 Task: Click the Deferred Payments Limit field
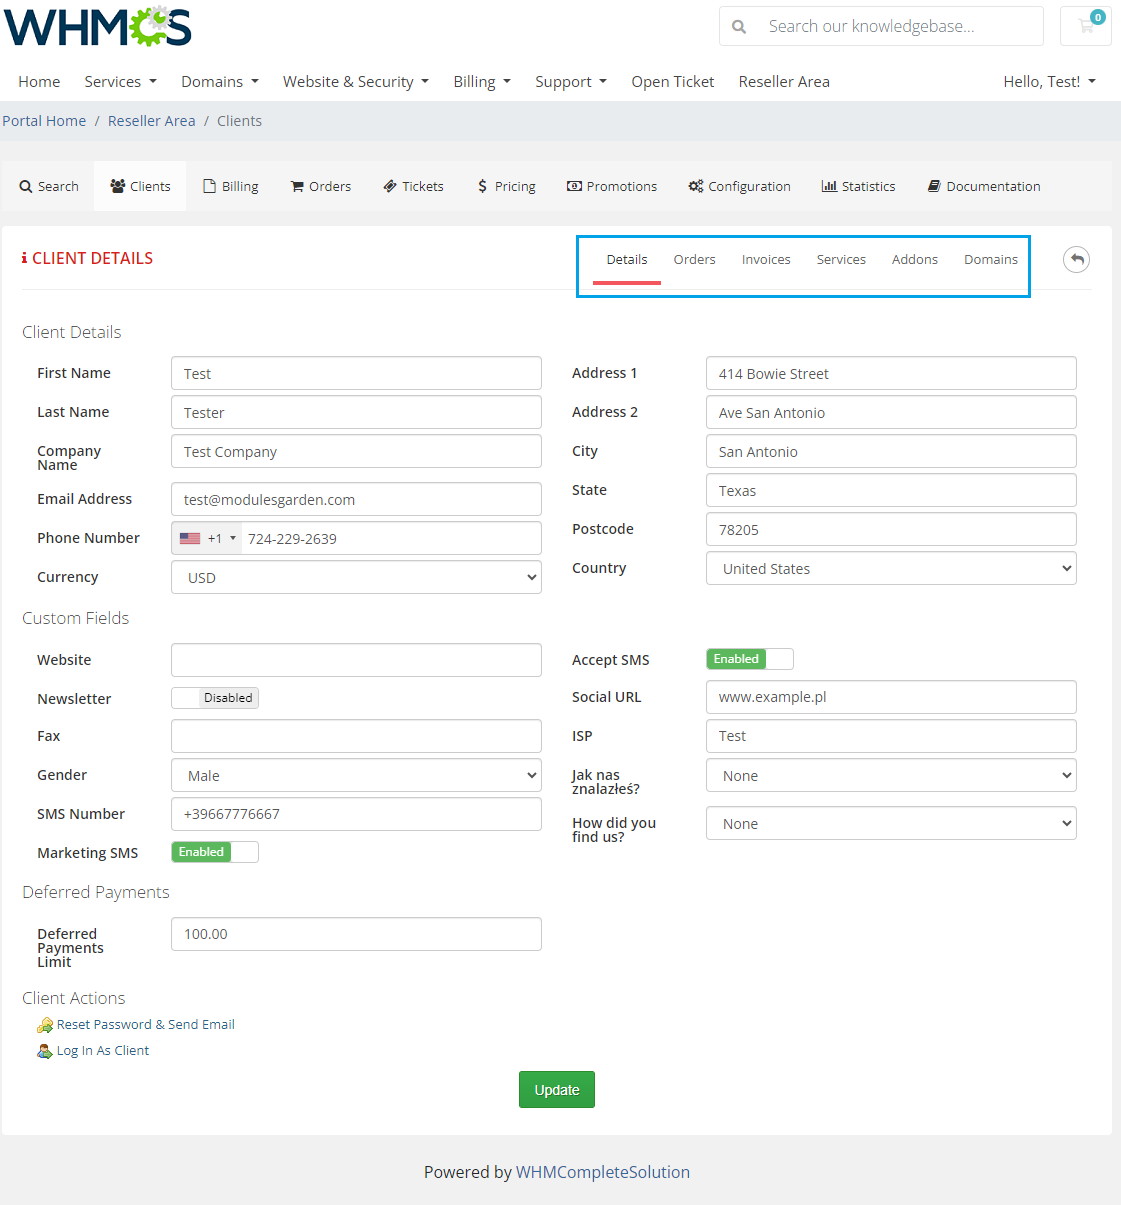click(356, 934)
